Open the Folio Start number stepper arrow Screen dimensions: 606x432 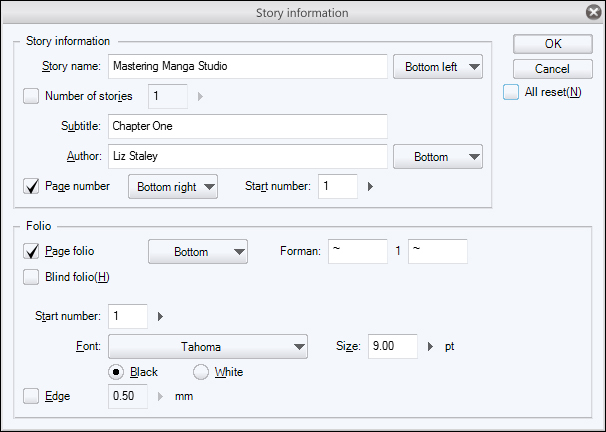[x=160, y=316]
